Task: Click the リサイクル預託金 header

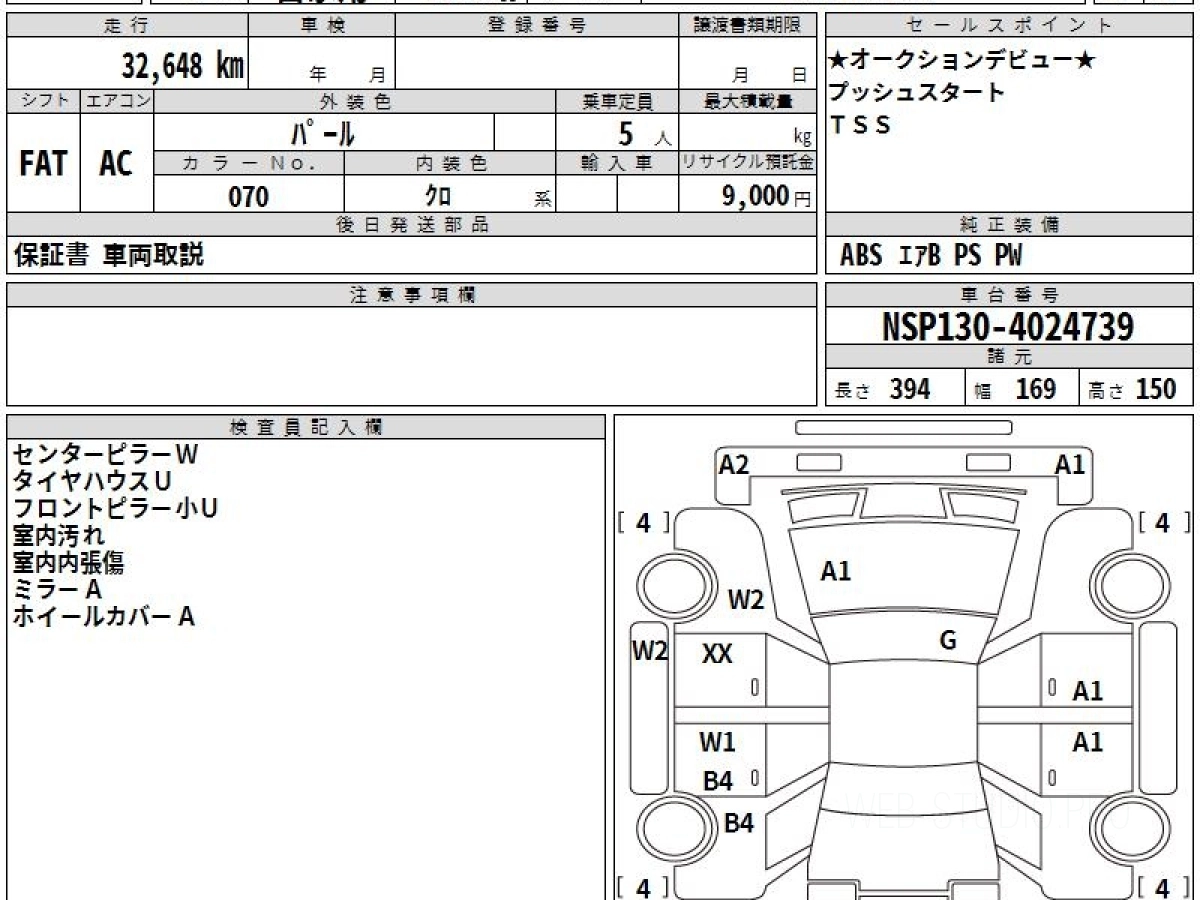Action: coord(748,164)
